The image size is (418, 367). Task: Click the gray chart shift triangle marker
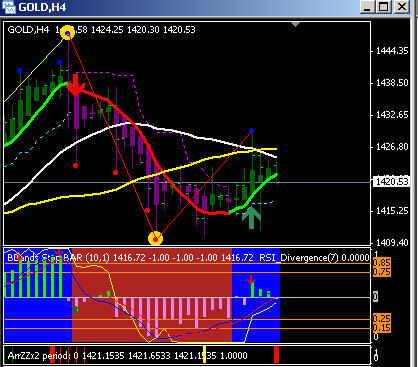295,24
